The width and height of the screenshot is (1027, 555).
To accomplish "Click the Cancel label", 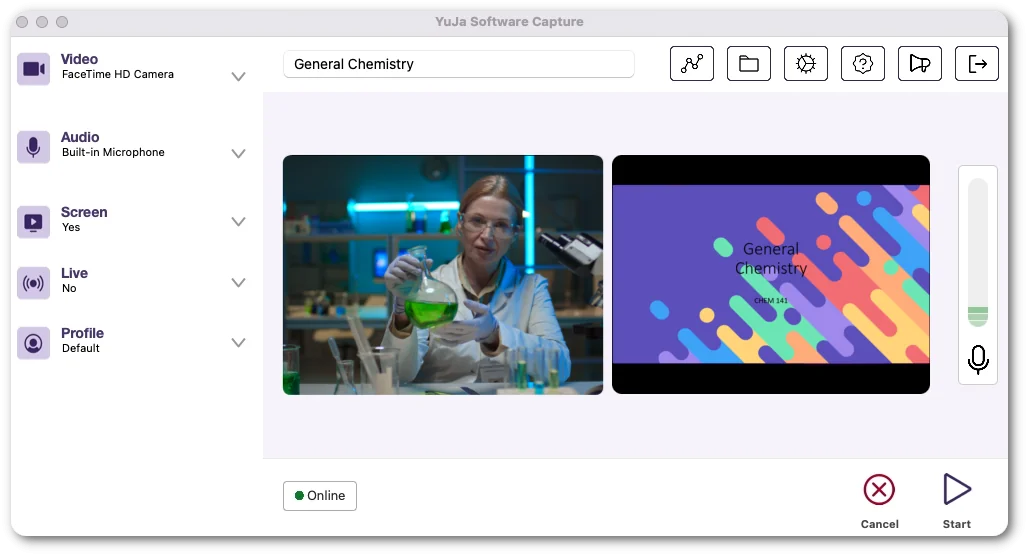I will (880, 524).
